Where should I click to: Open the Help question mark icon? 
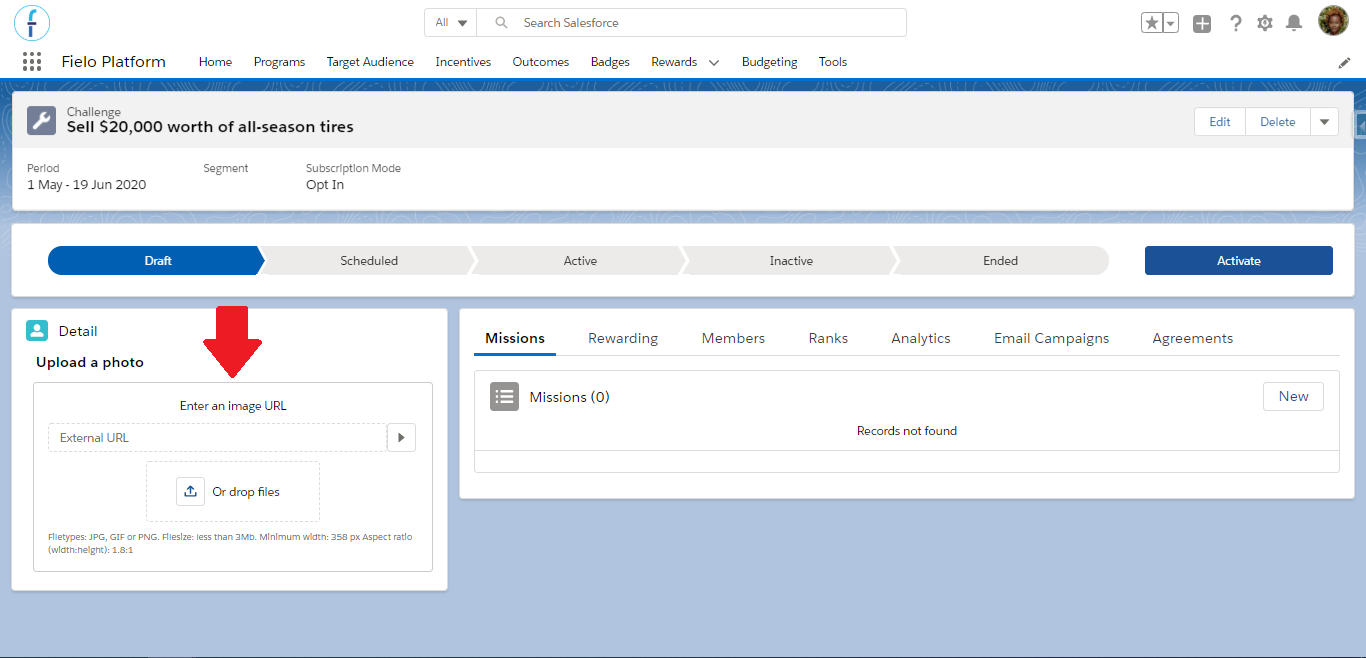pyautogui.click(x=1236, y=23)
